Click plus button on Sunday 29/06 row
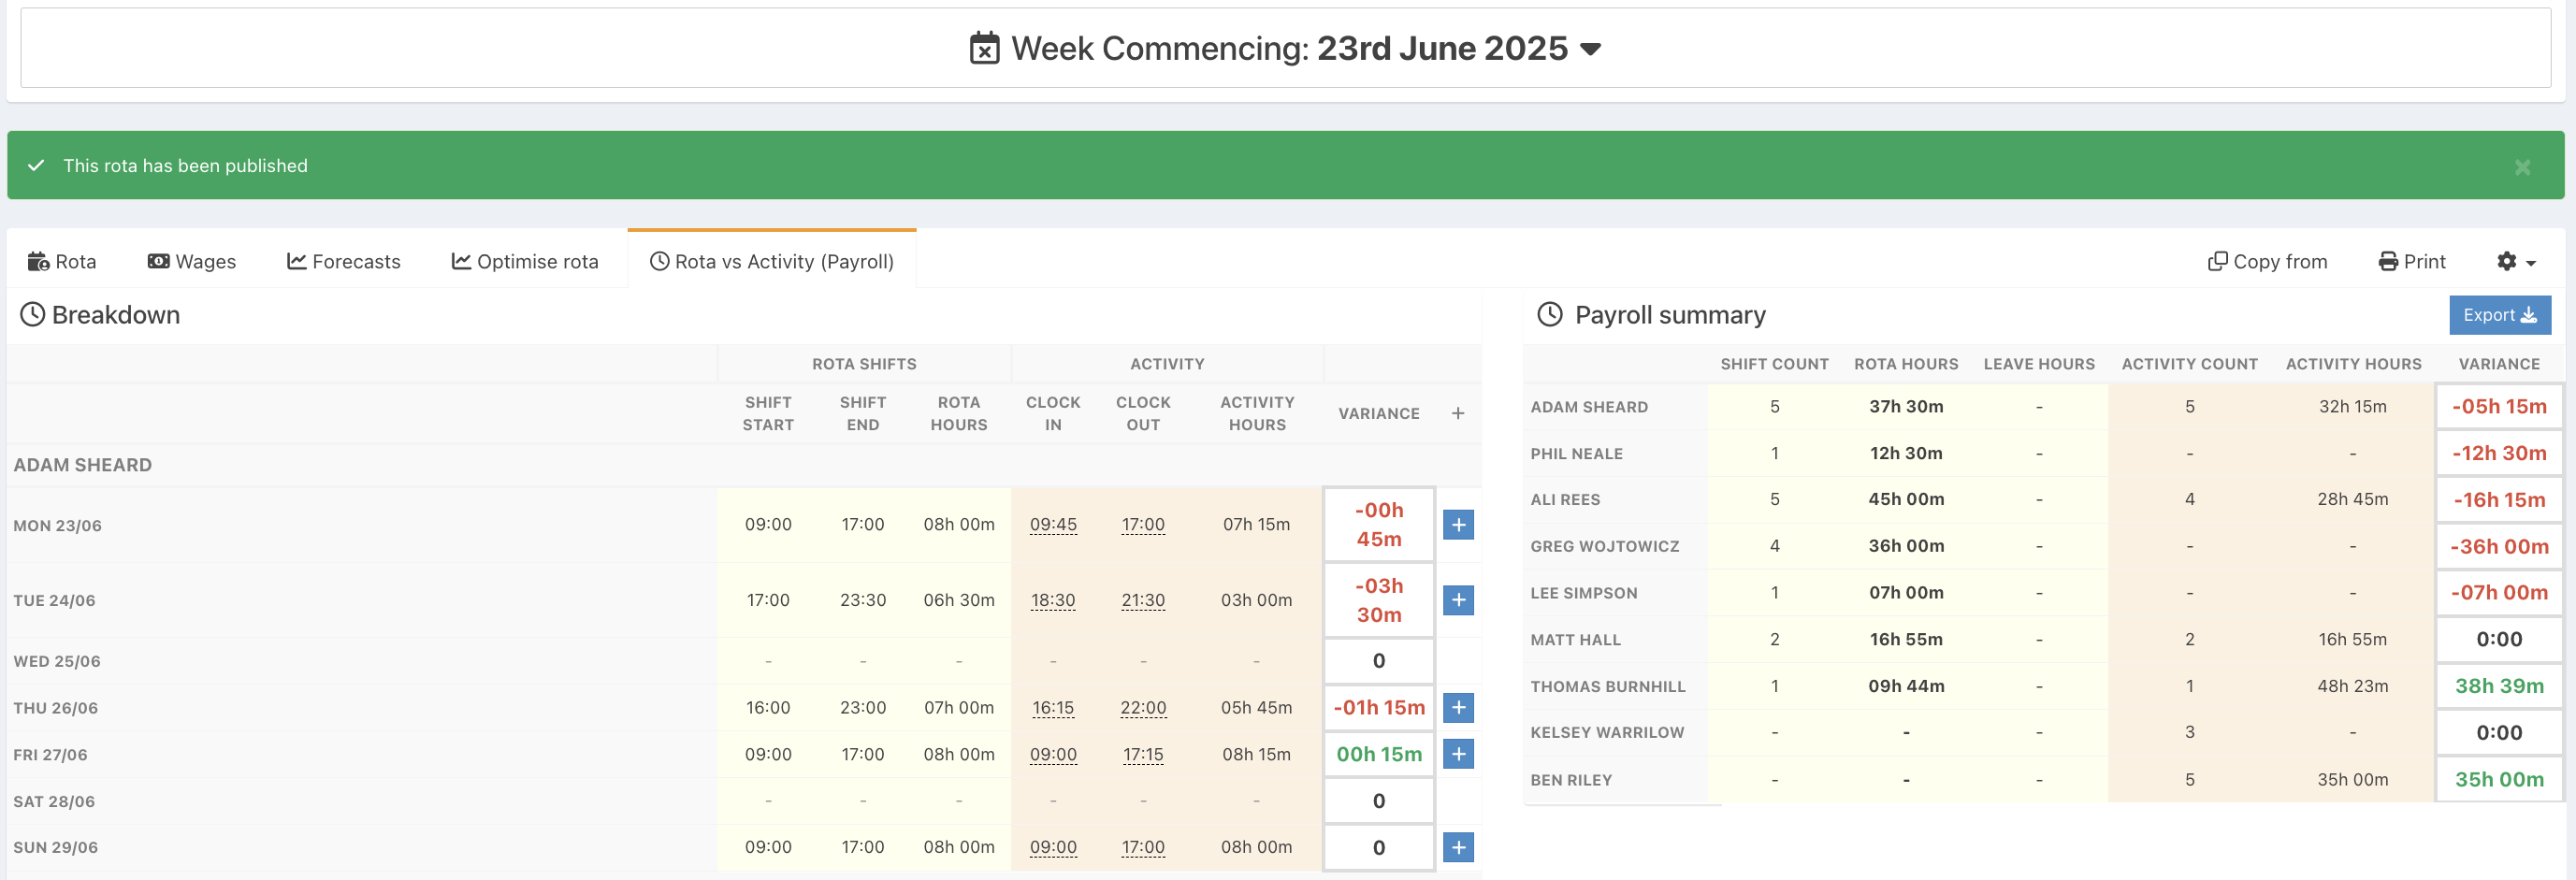Screen dimensions: 2576x880 point(1458,848)
